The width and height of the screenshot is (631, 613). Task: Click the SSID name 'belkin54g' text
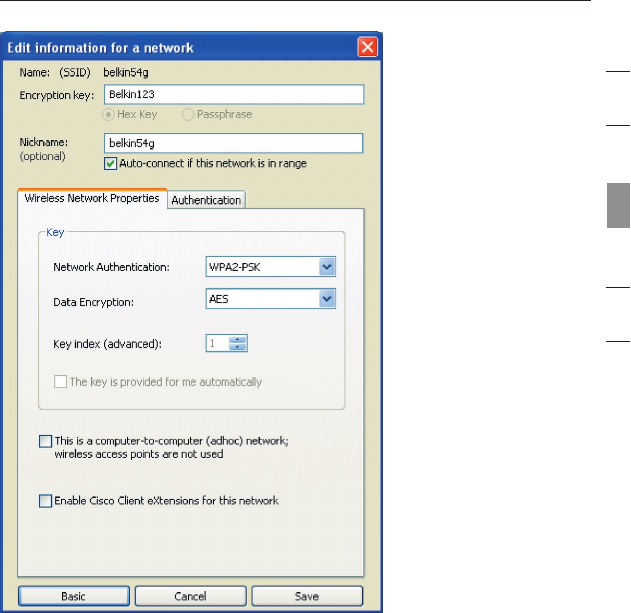tap(126, 72)
